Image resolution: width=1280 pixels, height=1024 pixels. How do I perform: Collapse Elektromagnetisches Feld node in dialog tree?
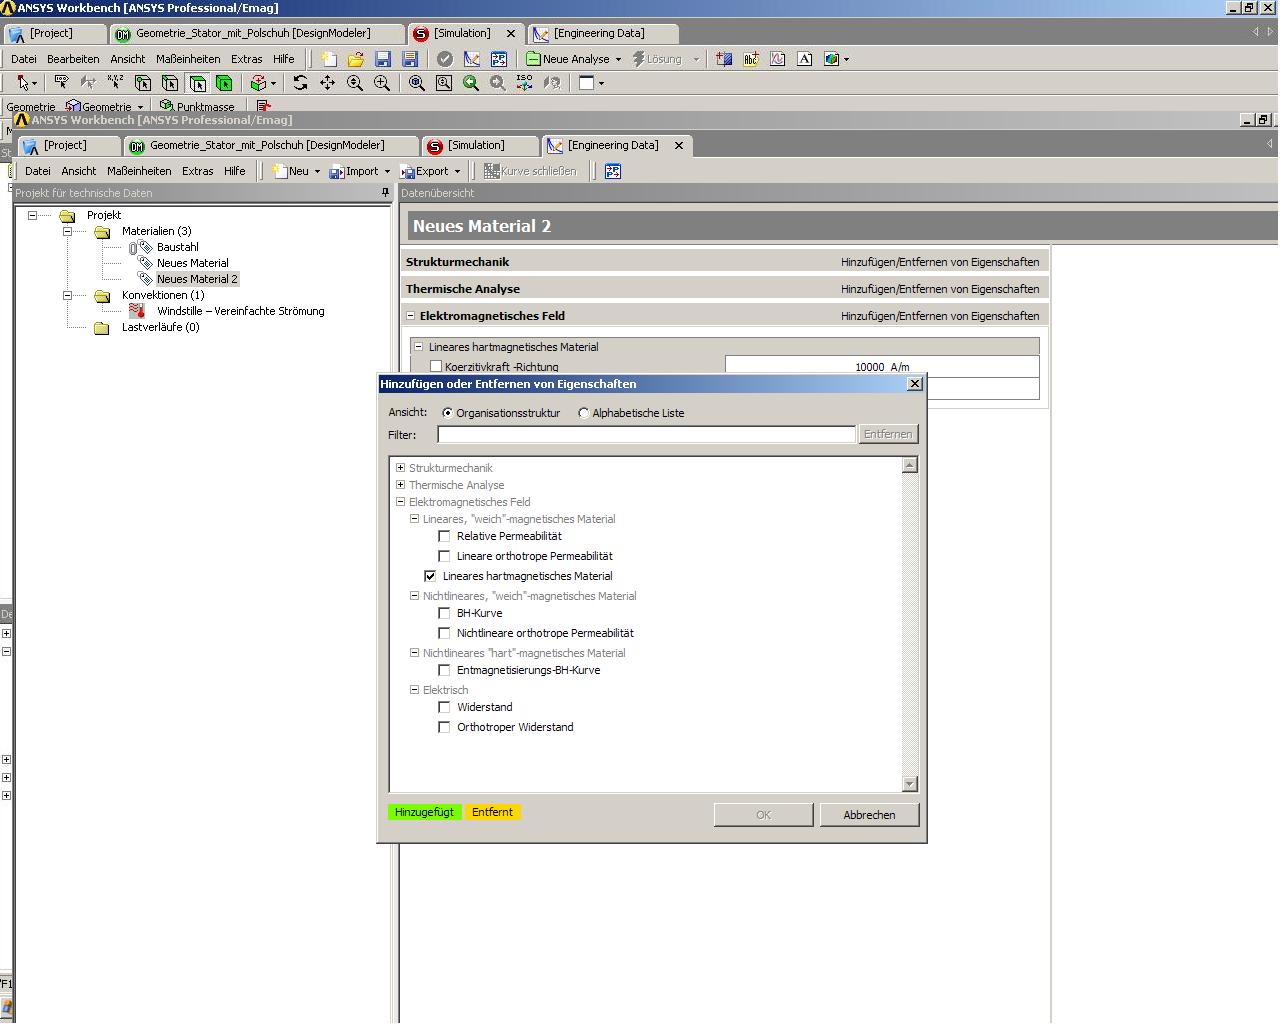pyautogui.click(x=400, y=501)
